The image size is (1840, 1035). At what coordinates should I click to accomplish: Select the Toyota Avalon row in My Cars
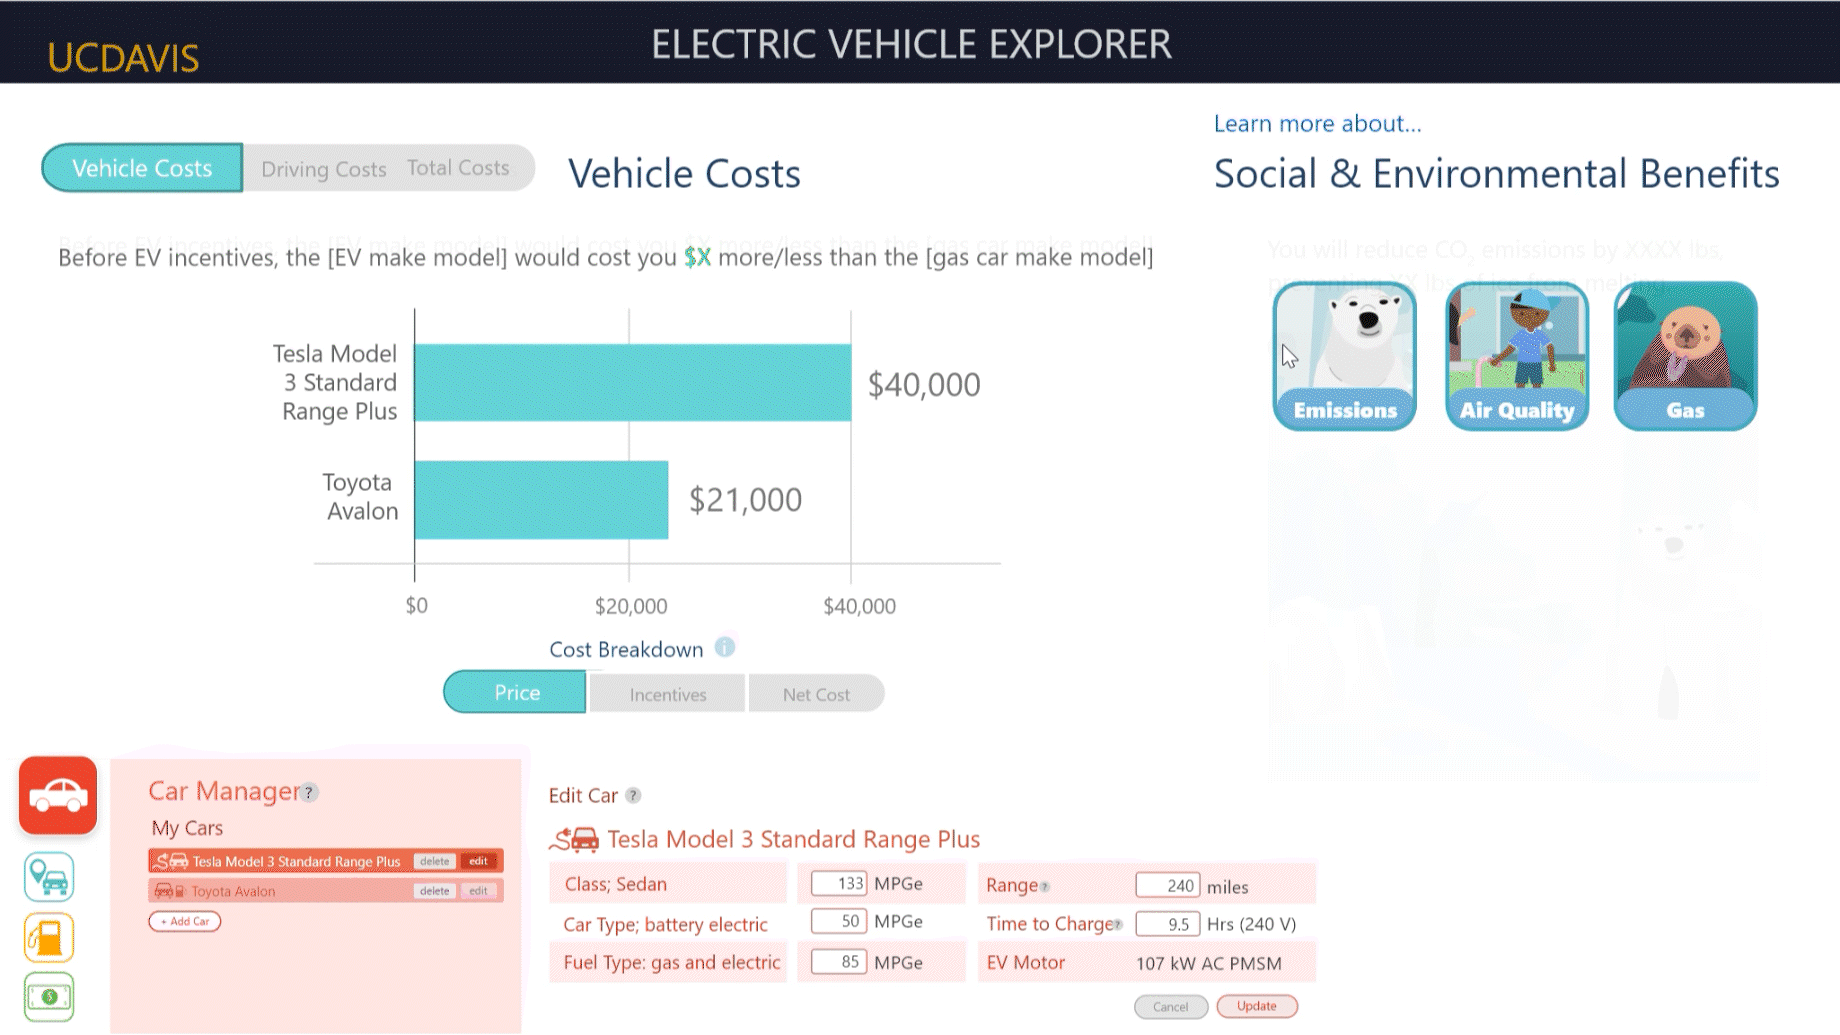pos(326,891)
